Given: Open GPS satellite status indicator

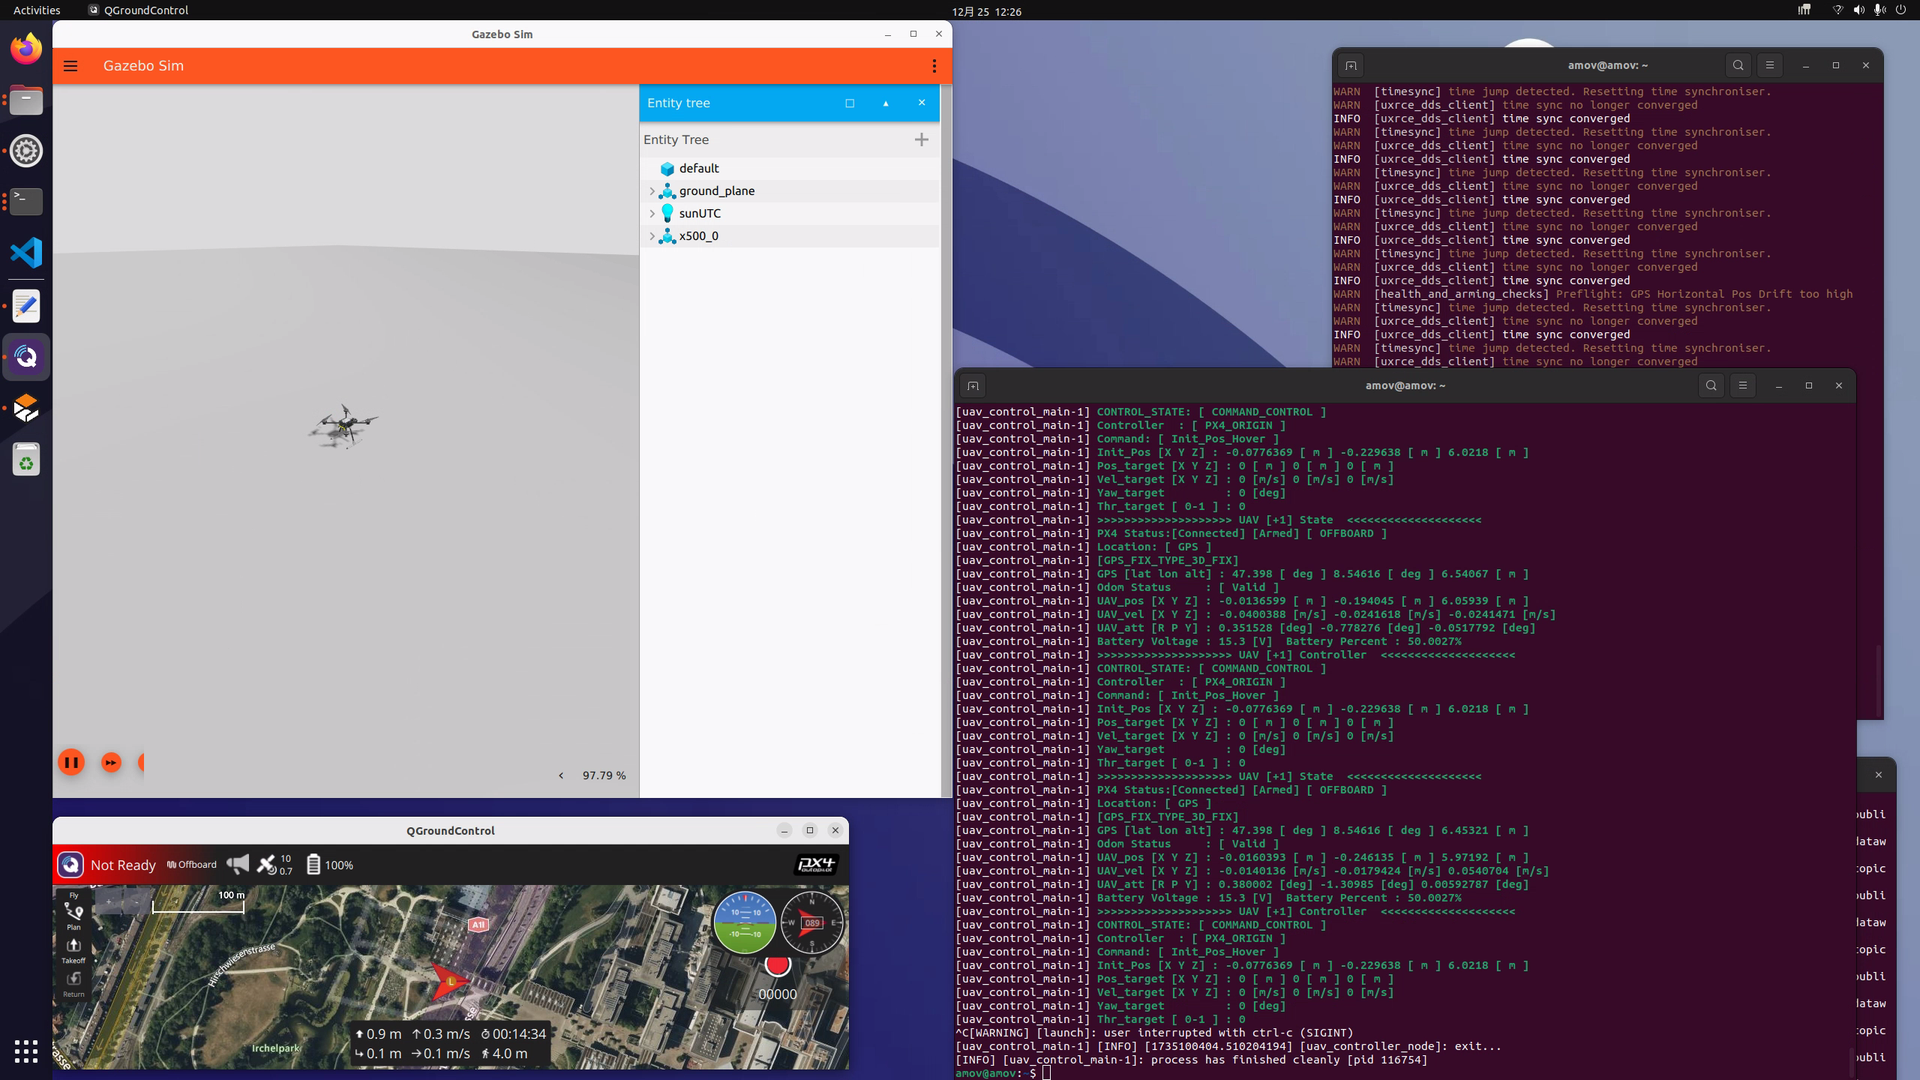Looking at the screenshot, I should [275, 865].
